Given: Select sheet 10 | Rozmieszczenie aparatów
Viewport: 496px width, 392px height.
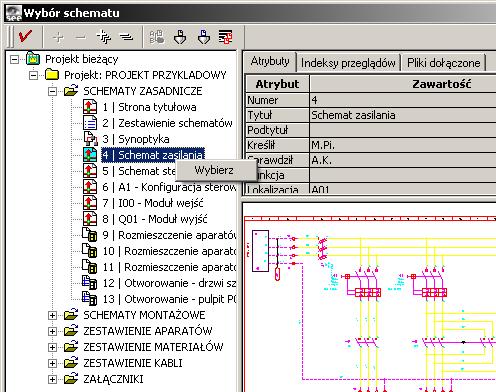Looking at the screenshot, I should coord(169,251).
